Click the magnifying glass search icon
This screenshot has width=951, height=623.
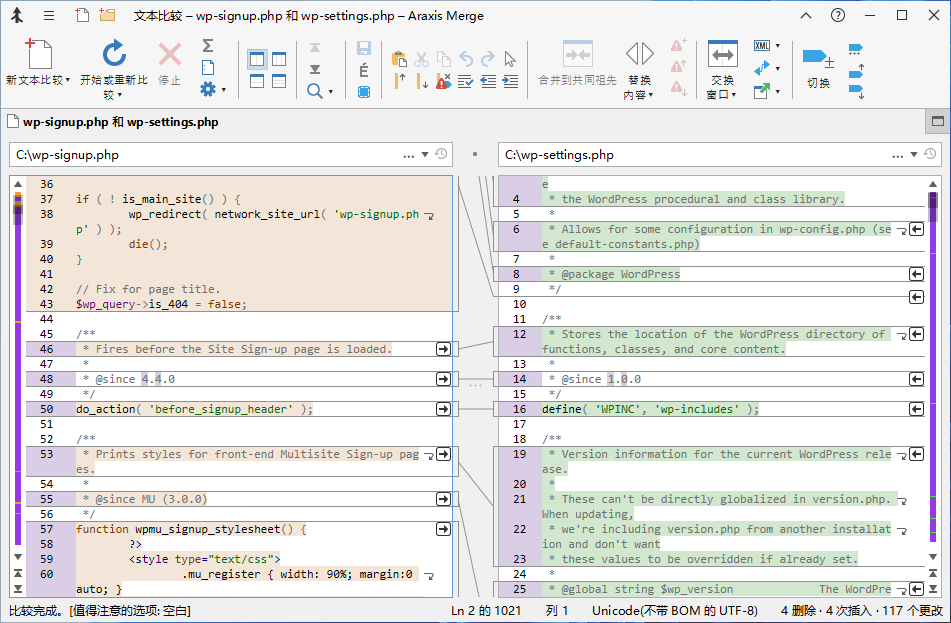[x=314, y=91]
